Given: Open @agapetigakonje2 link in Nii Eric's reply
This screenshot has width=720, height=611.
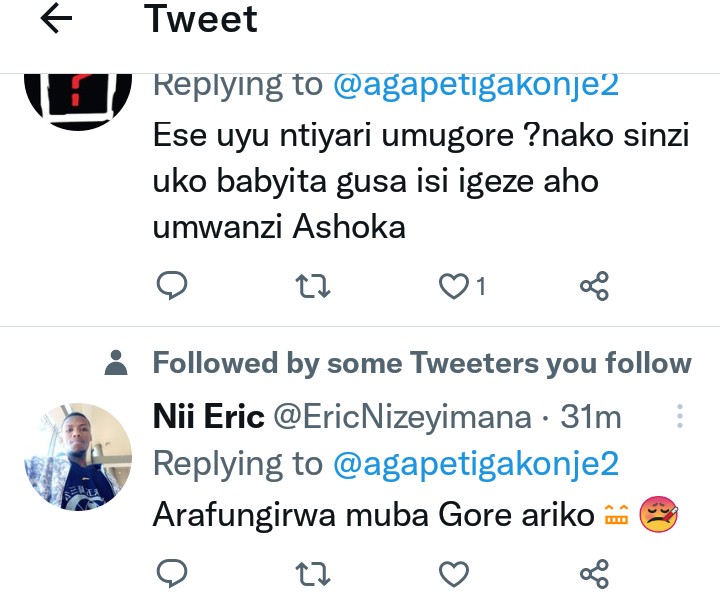Looking at the screenshot, I should click(x=476, y=463).
